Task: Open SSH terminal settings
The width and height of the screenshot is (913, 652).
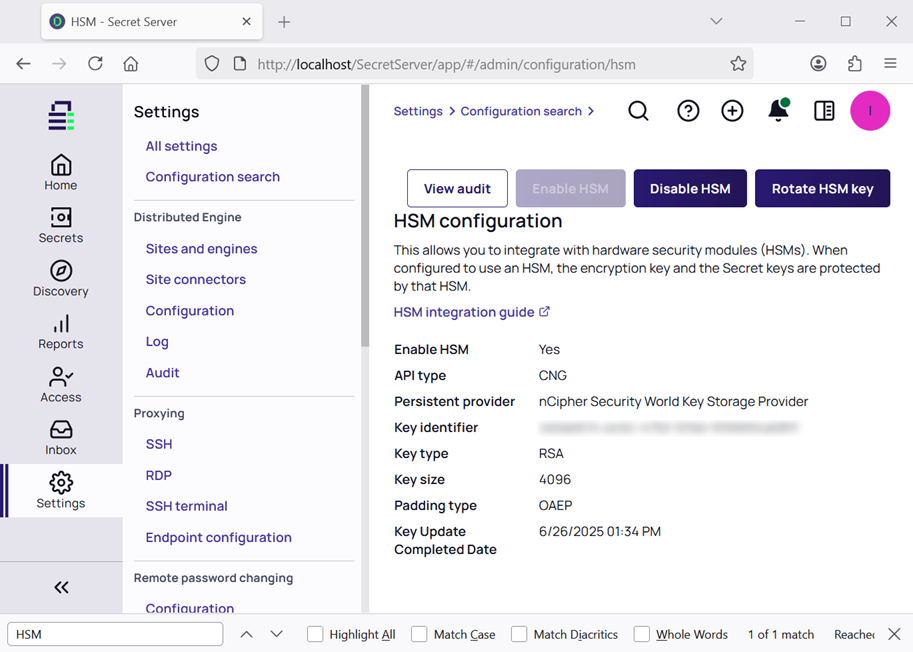Action: pyautogui.click(x=186, y=506)
